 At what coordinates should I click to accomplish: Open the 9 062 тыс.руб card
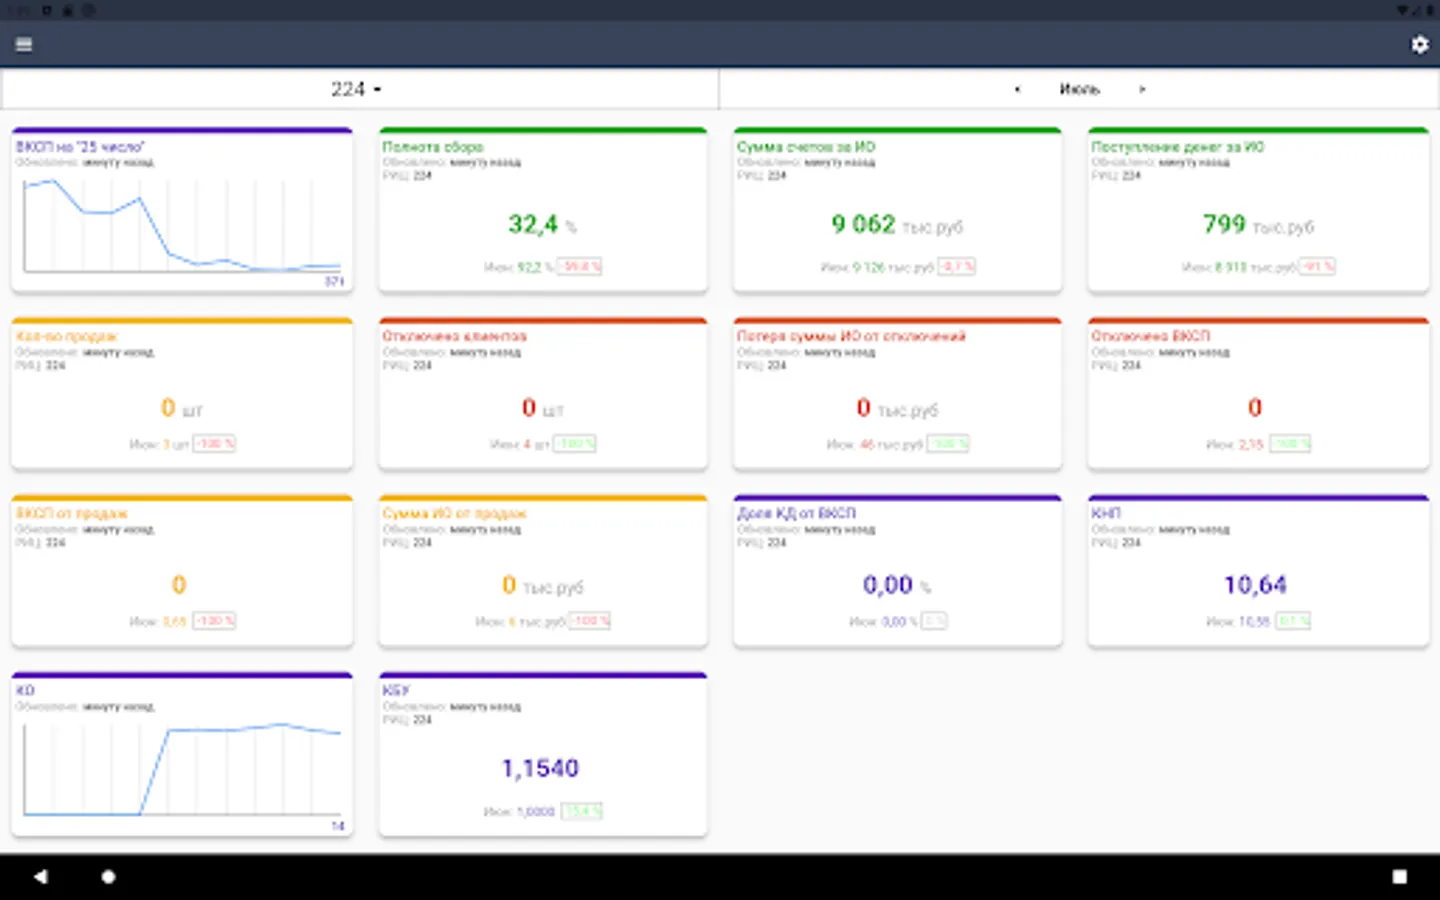[897, 210]
